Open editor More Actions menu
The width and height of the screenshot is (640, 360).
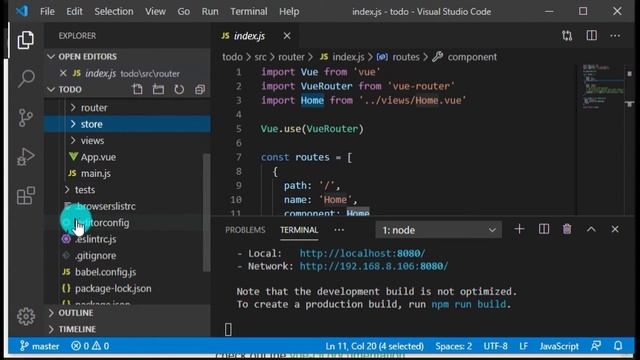[615, 36]
